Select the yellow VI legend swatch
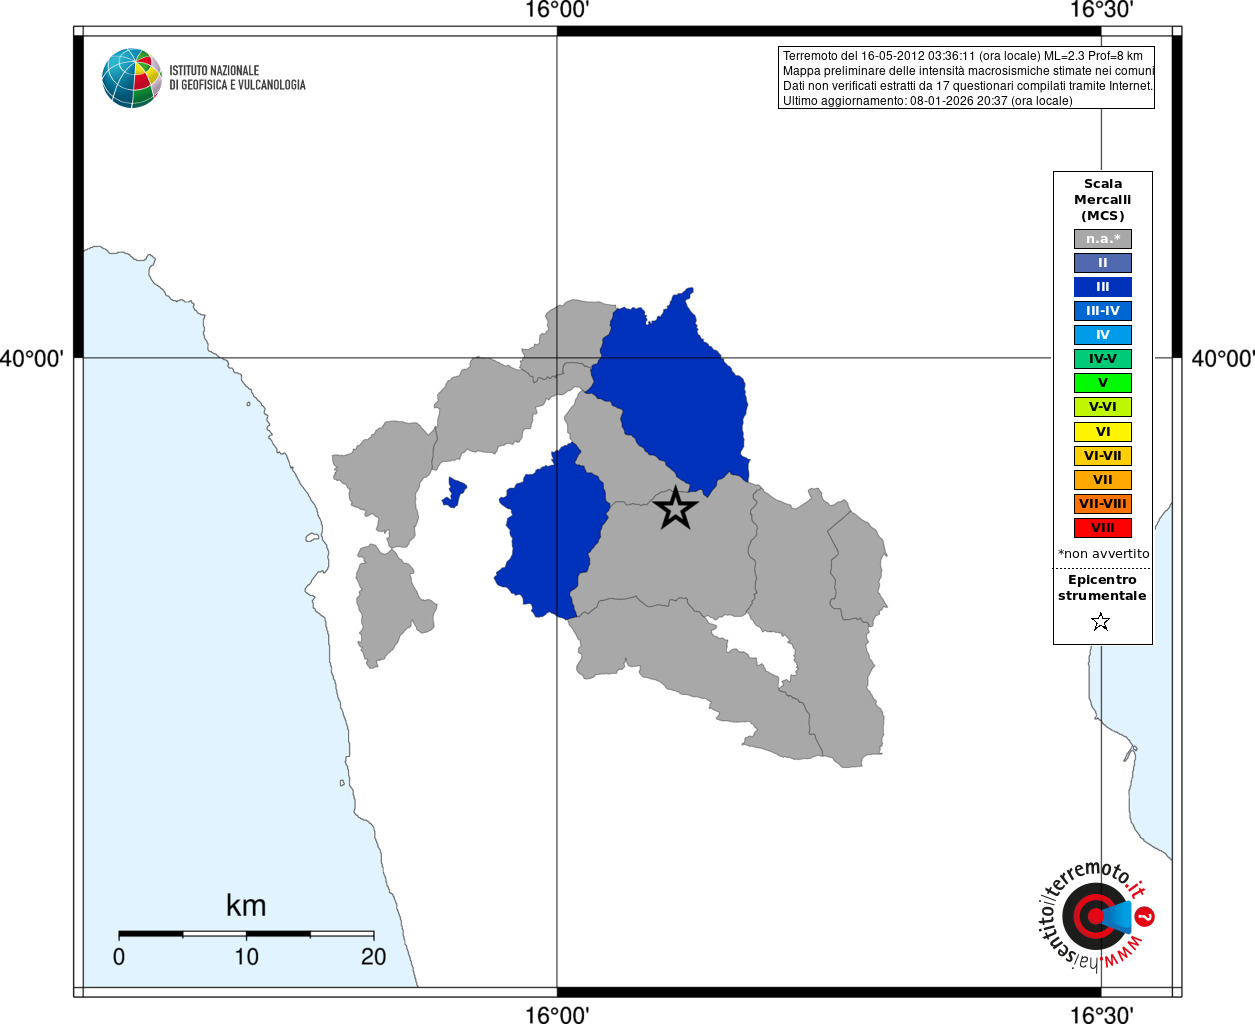Screen dimensions: 1255x1024 (1103, 432)
